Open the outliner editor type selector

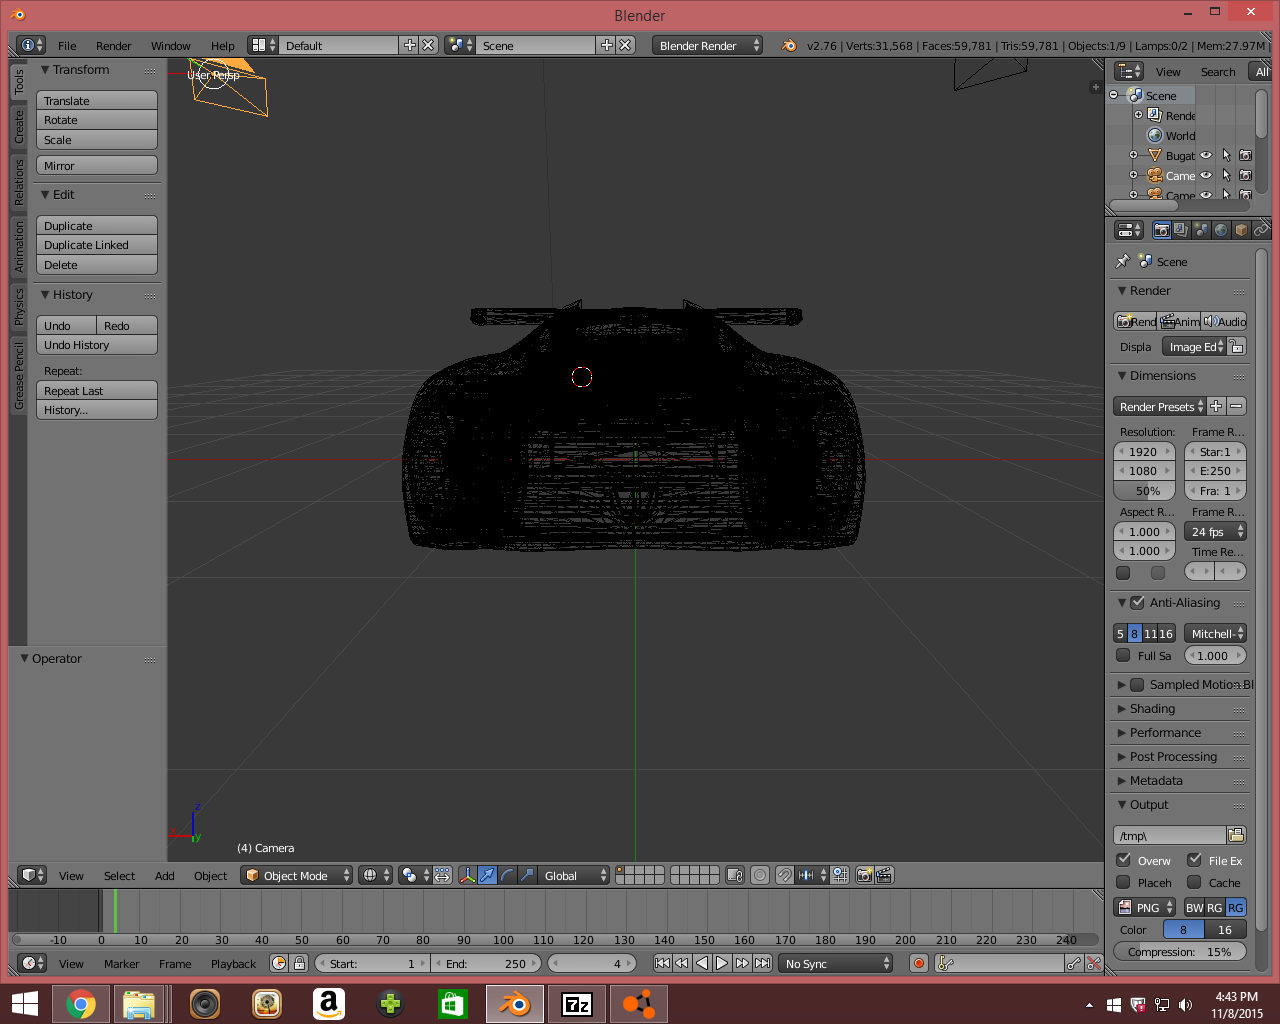coord(1129,71)
